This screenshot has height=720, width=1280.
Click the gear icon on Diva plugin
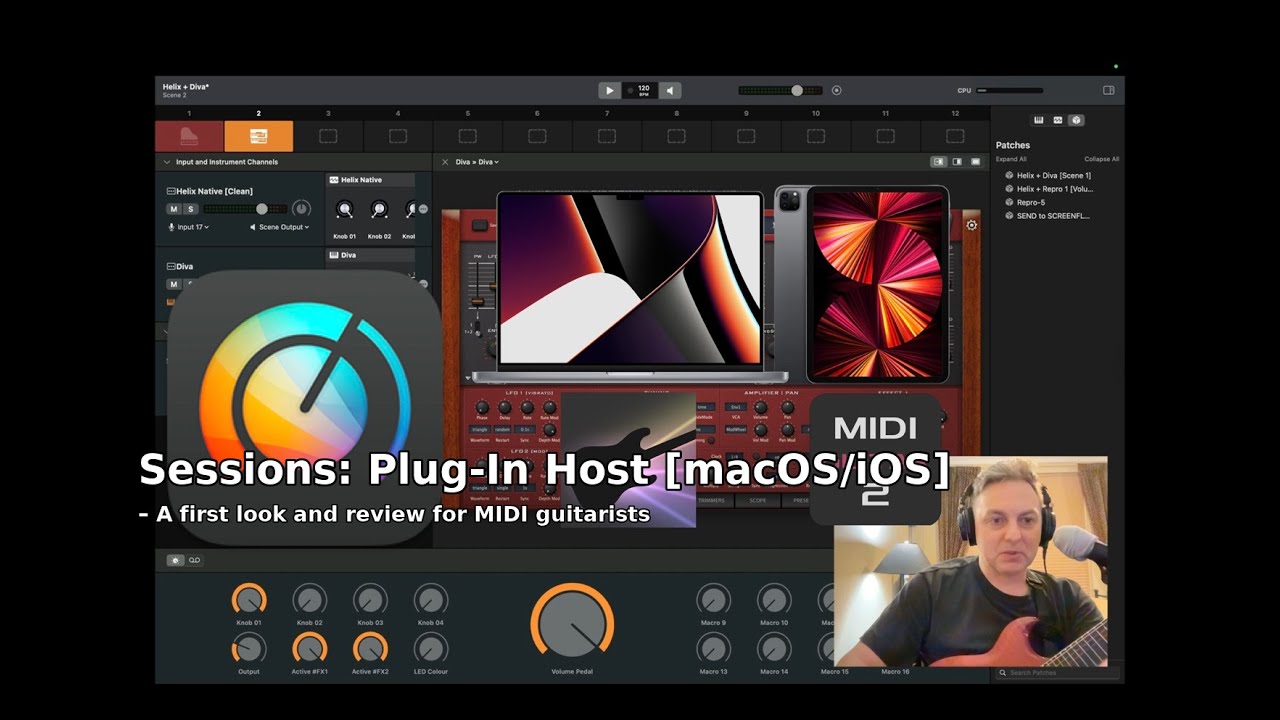pos(971,225)
